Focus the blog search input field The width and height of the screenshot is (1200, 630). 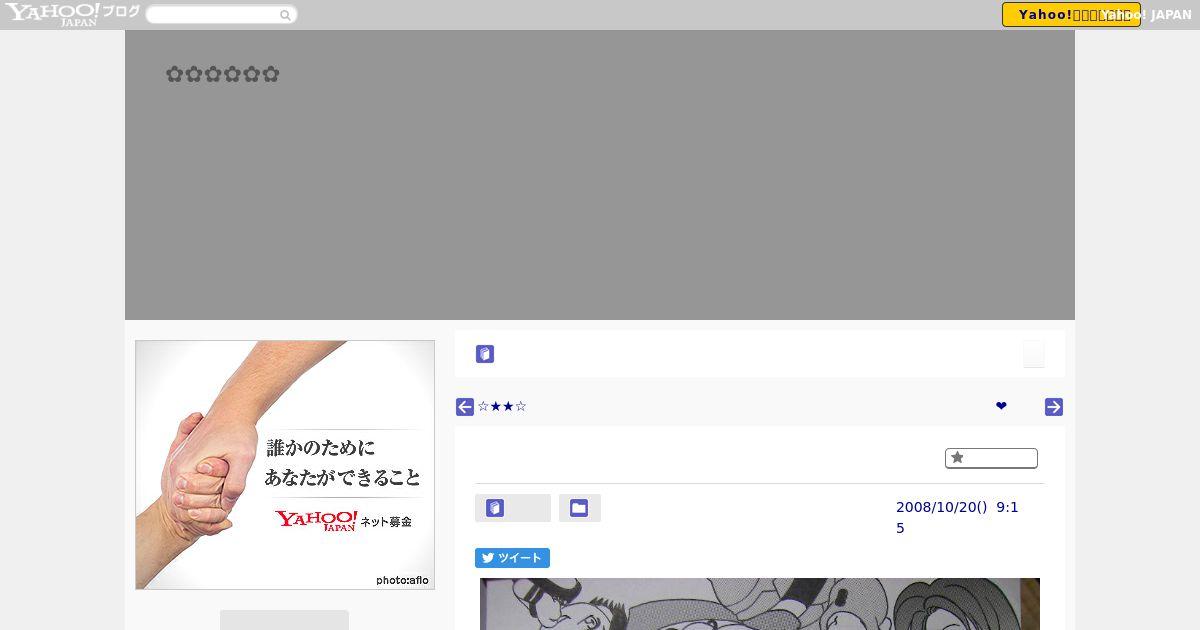point(213,15)
